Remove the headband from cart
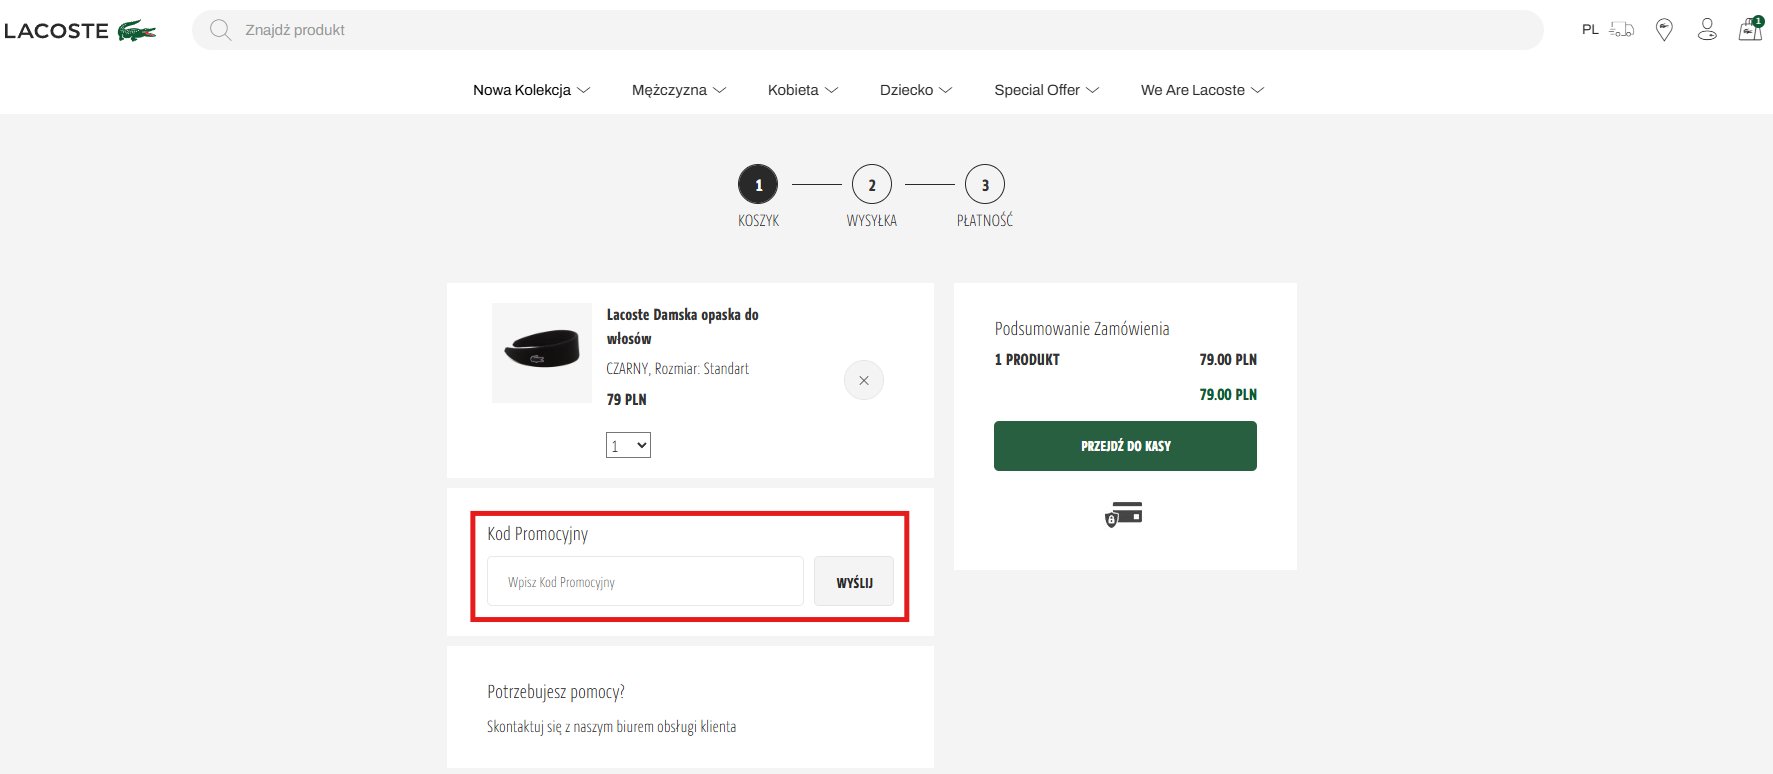This screenshot has height=774, width=1773. pyautogui.click(x=864, y=380)
